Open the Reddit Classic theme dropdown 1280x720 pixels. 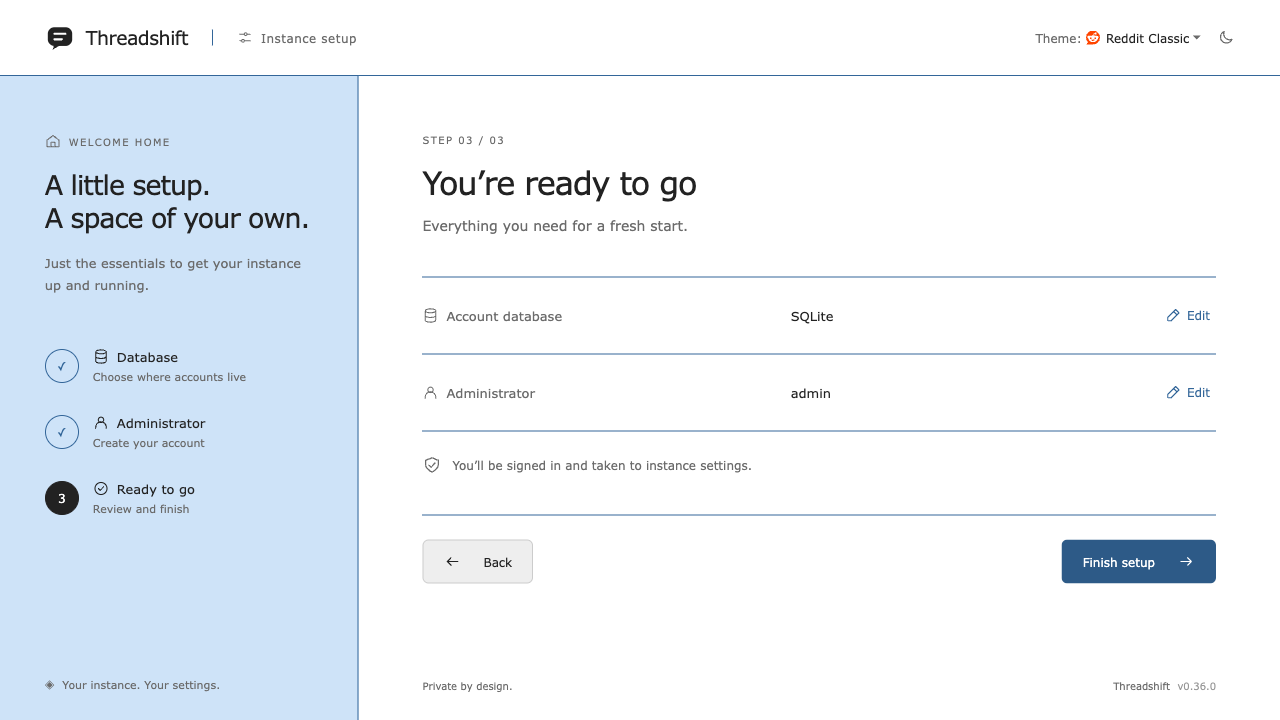click(x=1143, y=38)
